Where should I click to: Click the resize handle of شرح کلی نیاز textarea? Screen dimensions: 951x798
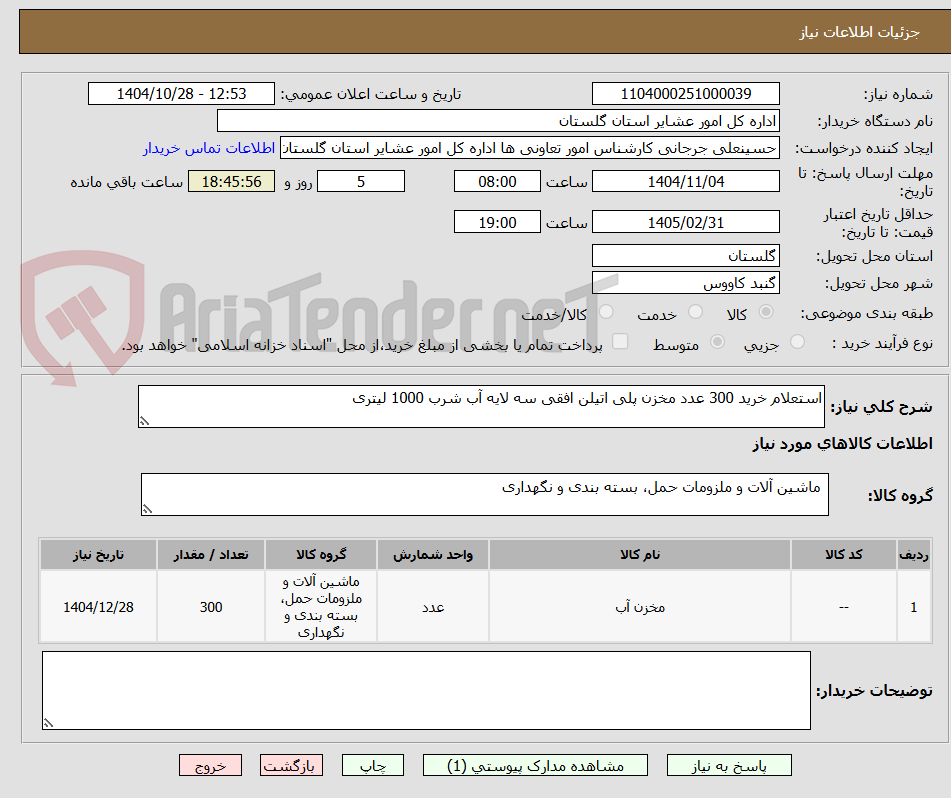tap(144, 421)
